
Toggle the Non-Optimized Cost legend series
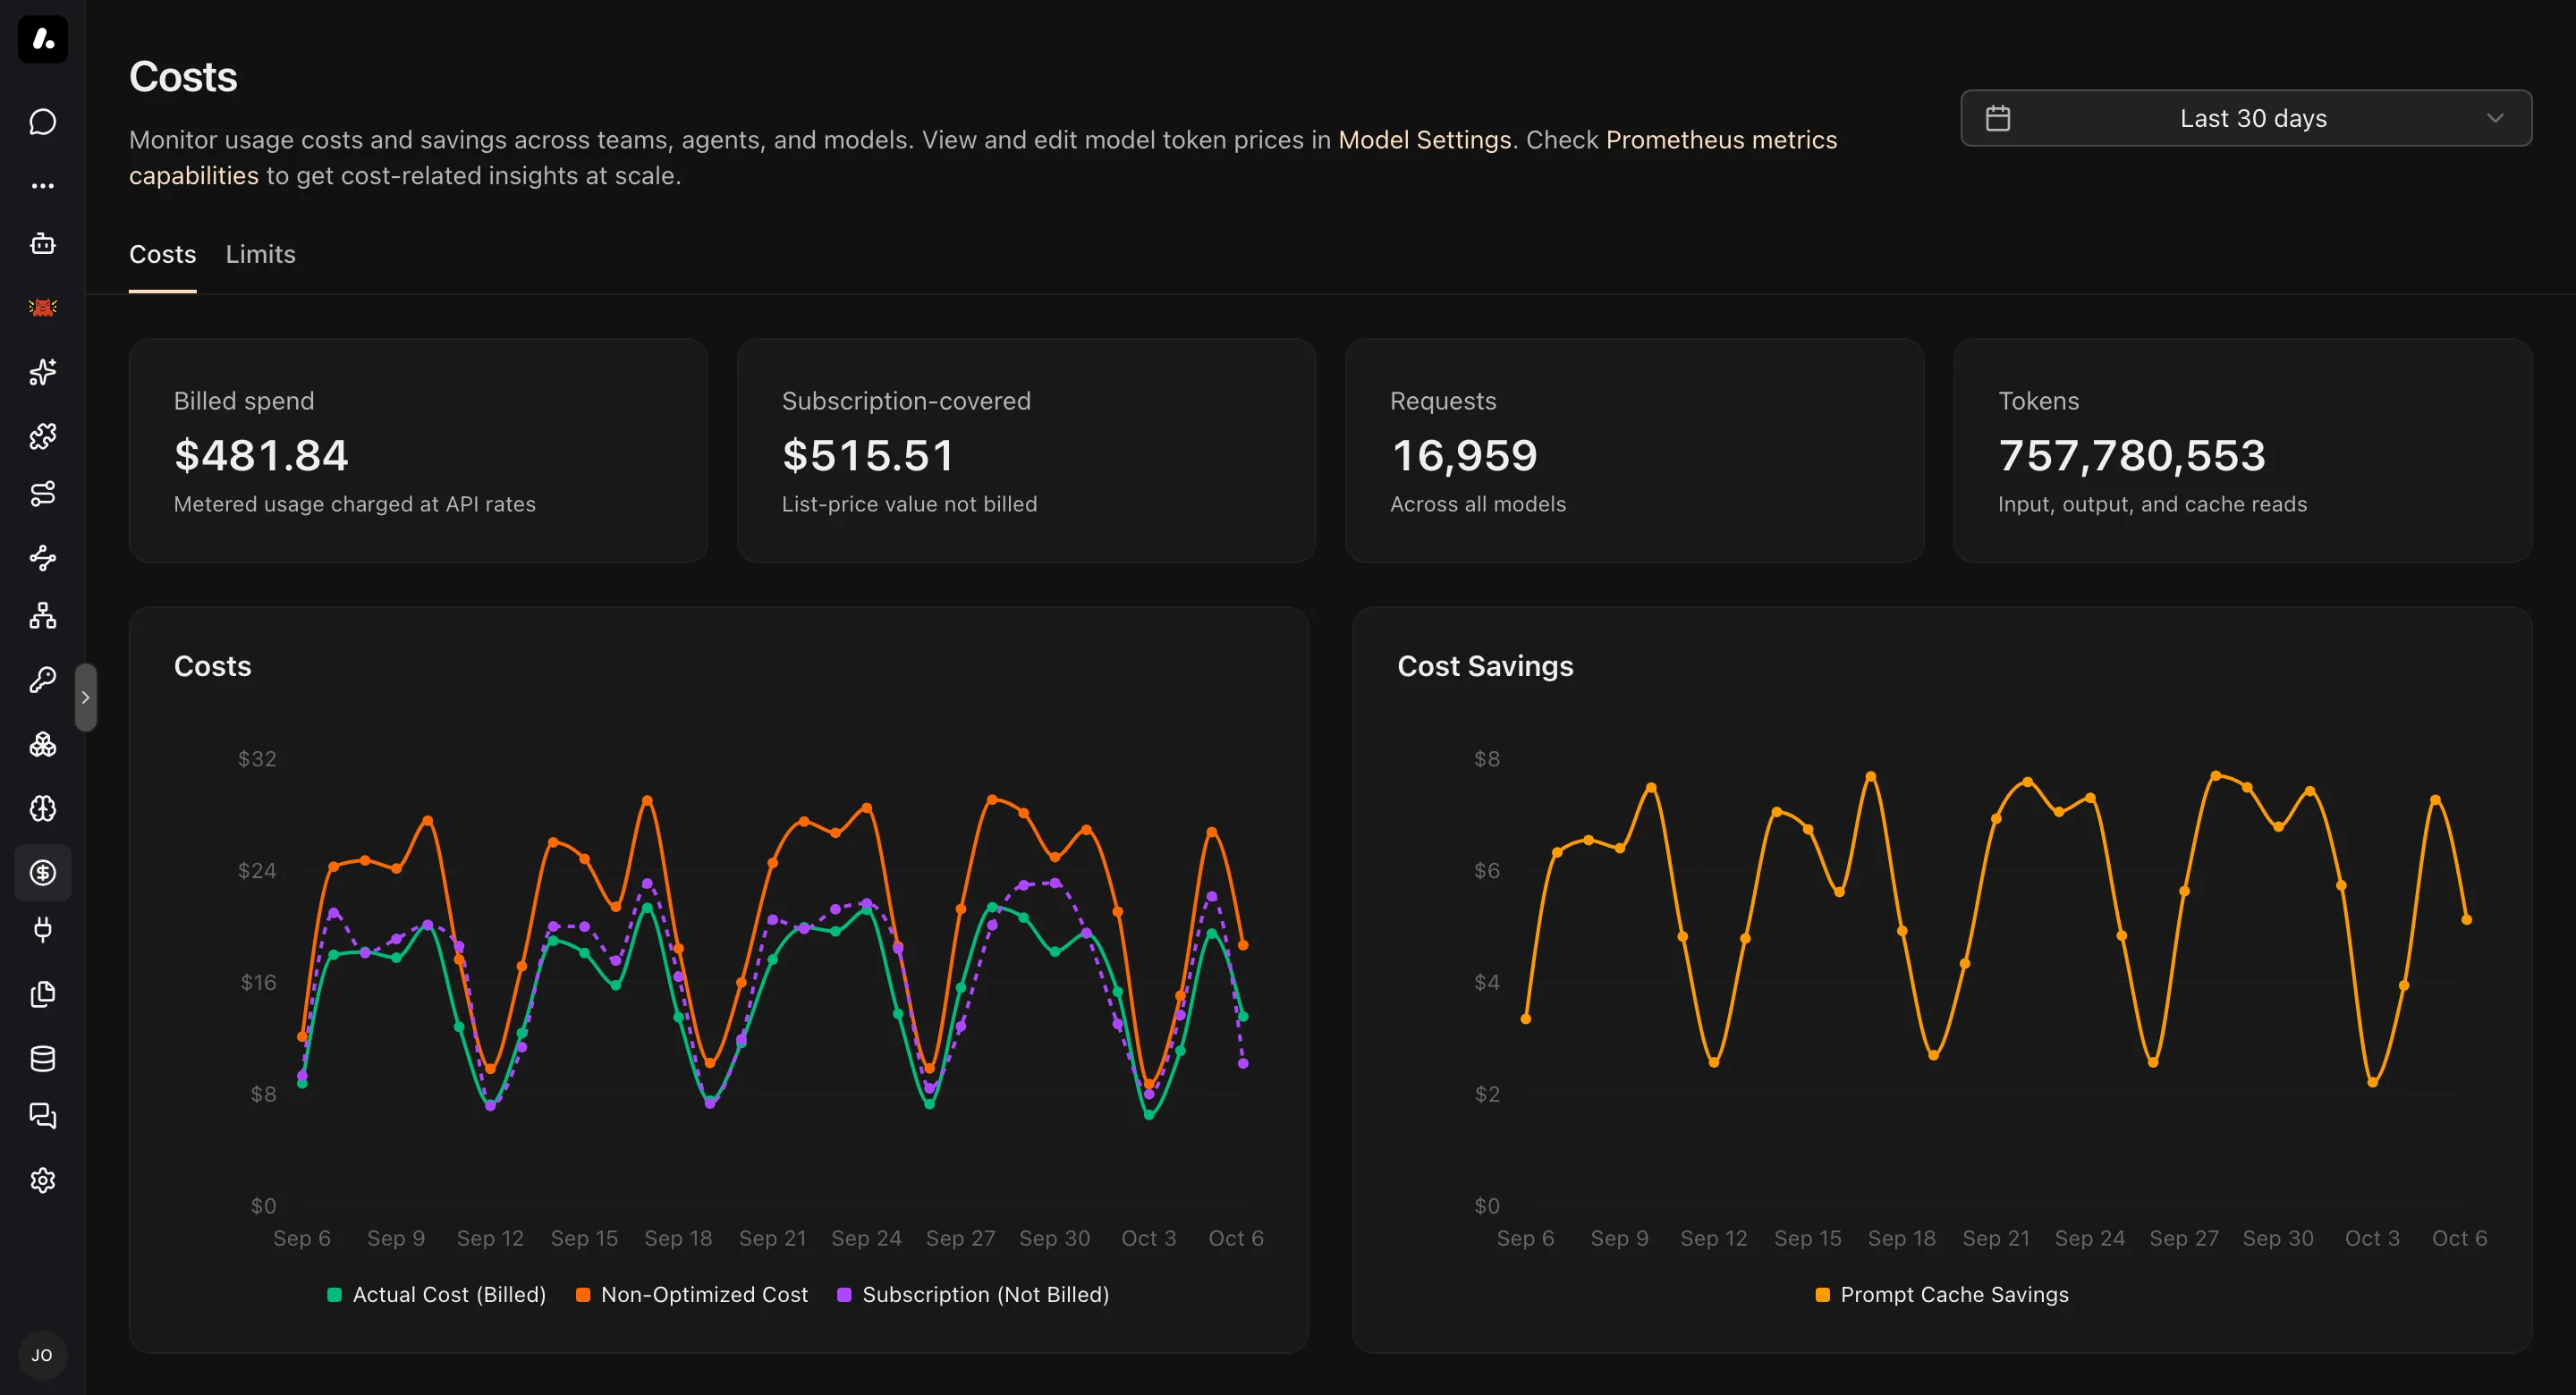[692, 1294]
